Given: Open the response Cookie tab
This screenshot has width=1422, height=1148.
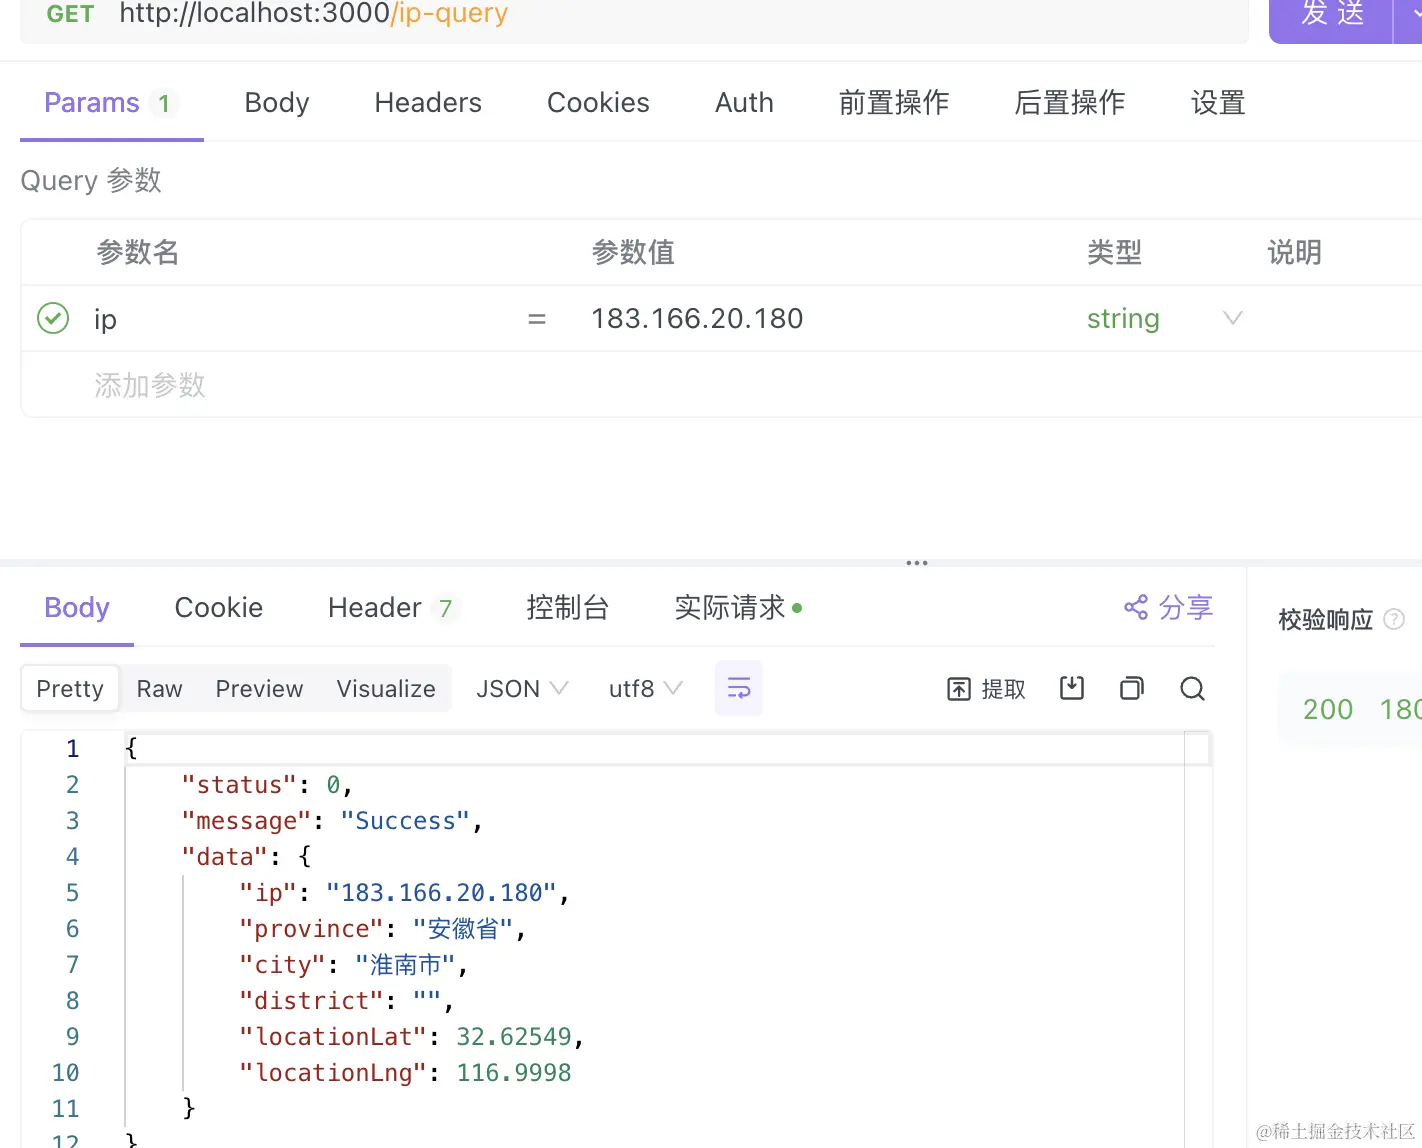Looking at the screenshot, I should [219, 608].
